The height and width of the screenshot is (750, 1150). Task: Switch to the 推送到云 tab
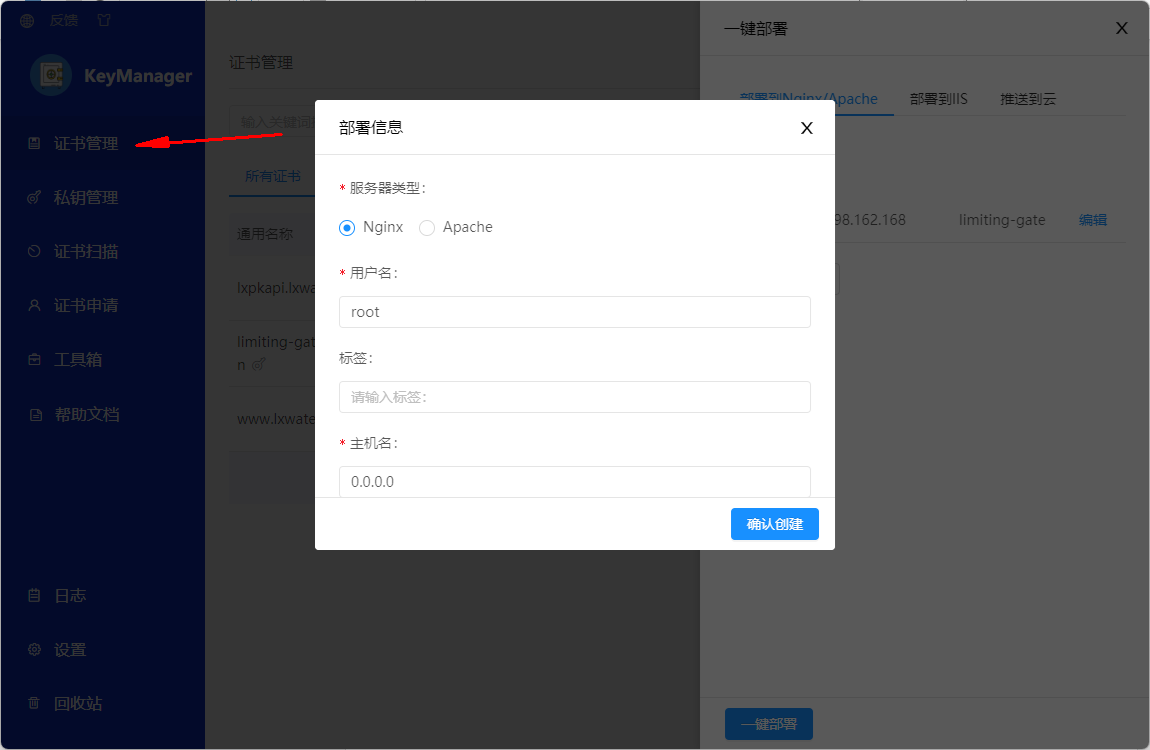pos(1028,99)
